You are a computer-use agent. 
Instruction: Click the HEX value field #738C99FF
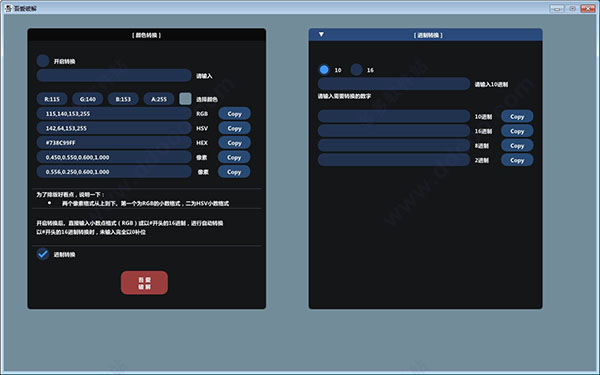[x=114, y=143]
